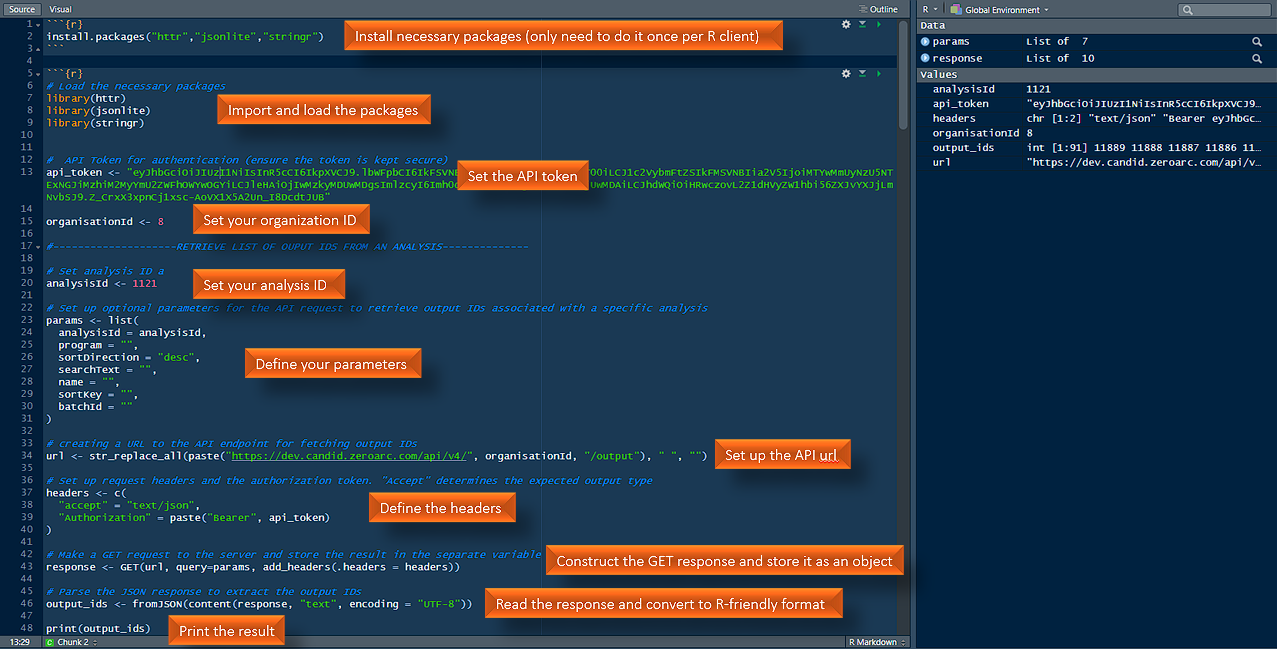Open chunk options gear for the library loading chunk
Image resolution: width=1277 pixels, height=649 pixels.
click(846, 73)
